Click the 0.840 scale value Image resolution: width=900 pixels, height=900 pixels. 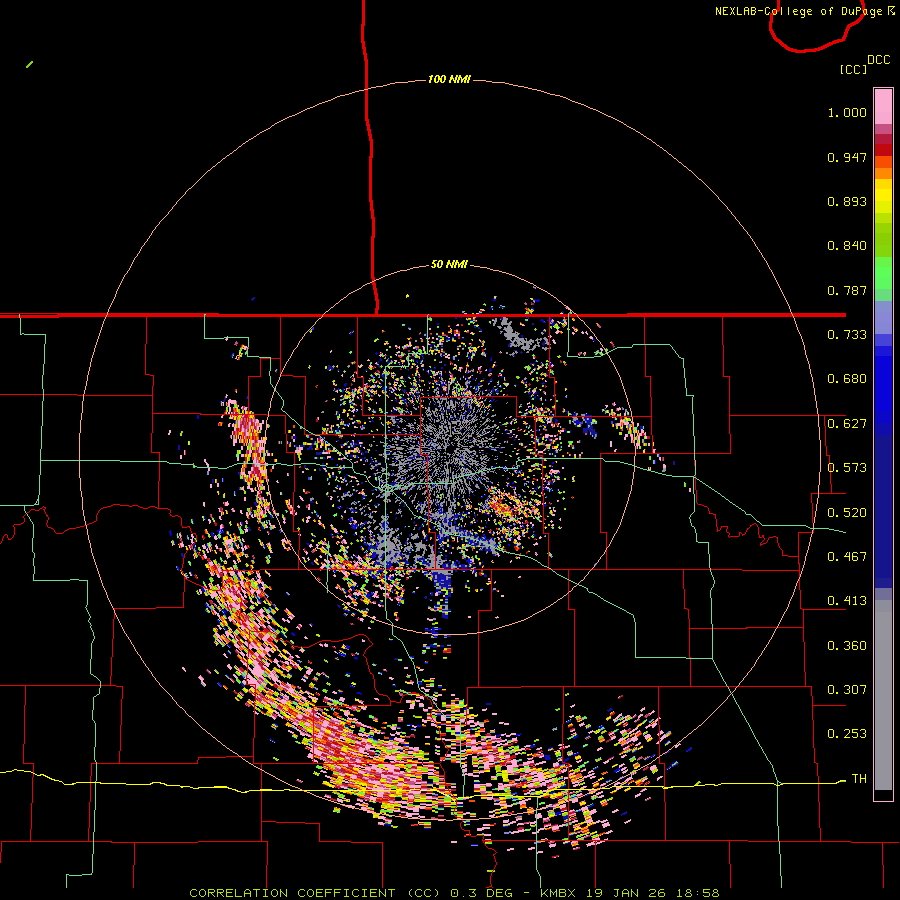[847, 246]
